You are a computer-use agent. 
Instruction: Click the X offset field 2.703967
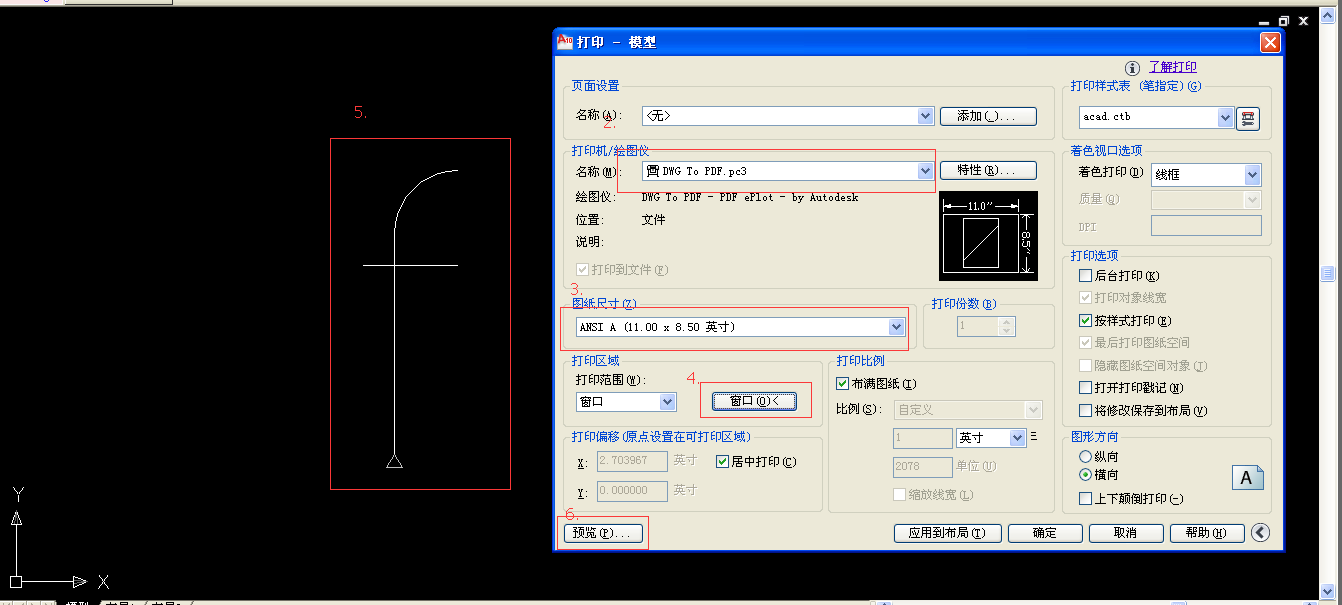632,462
